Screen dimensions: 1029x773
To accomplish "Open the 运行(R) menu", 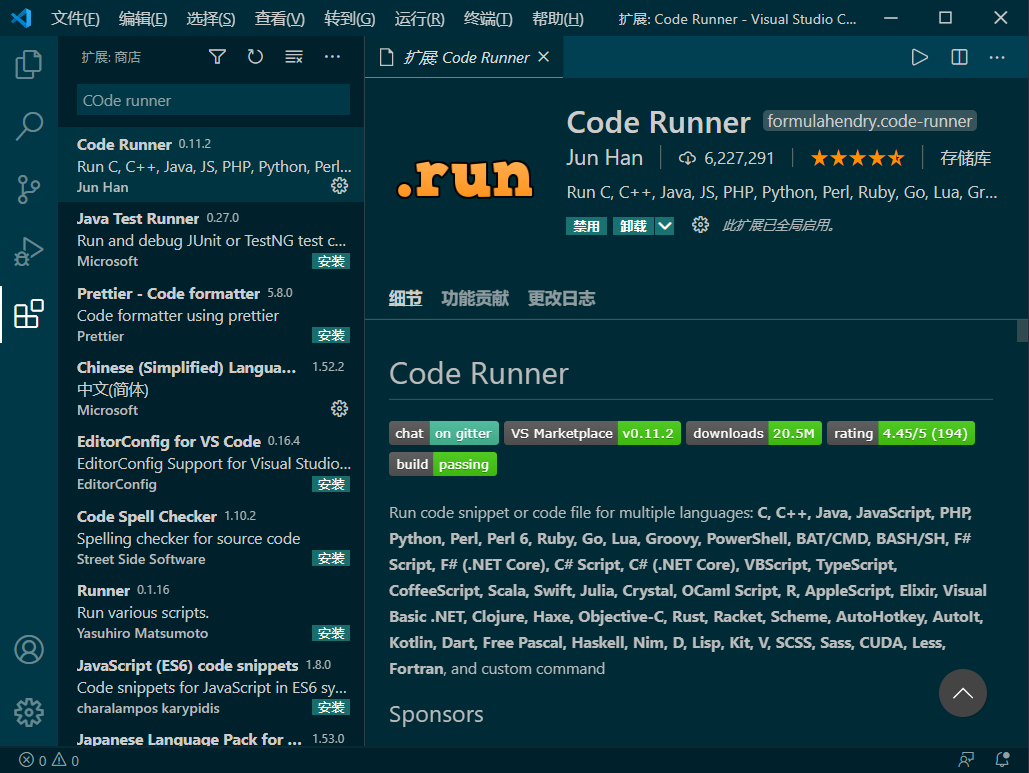I will click(419, 18).
